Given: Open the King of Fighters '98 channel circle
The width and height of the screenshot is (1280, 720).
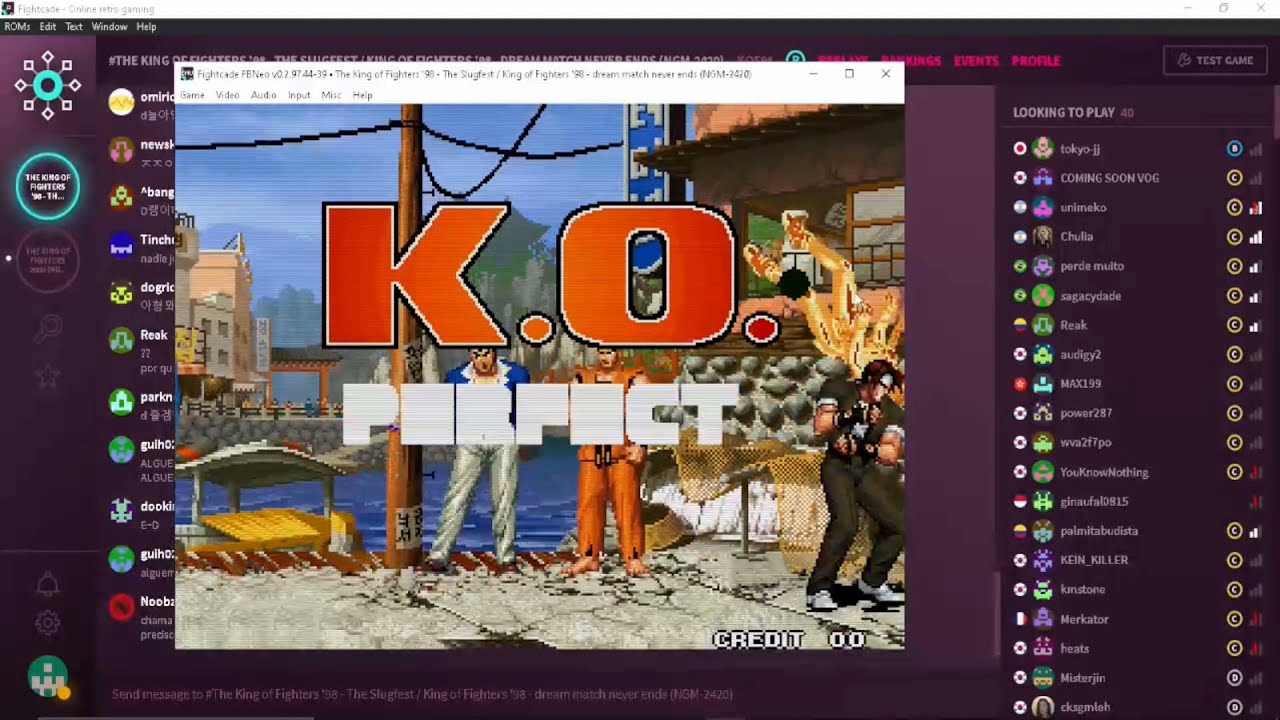Looking at the screenshot, I should pos(47,186).
